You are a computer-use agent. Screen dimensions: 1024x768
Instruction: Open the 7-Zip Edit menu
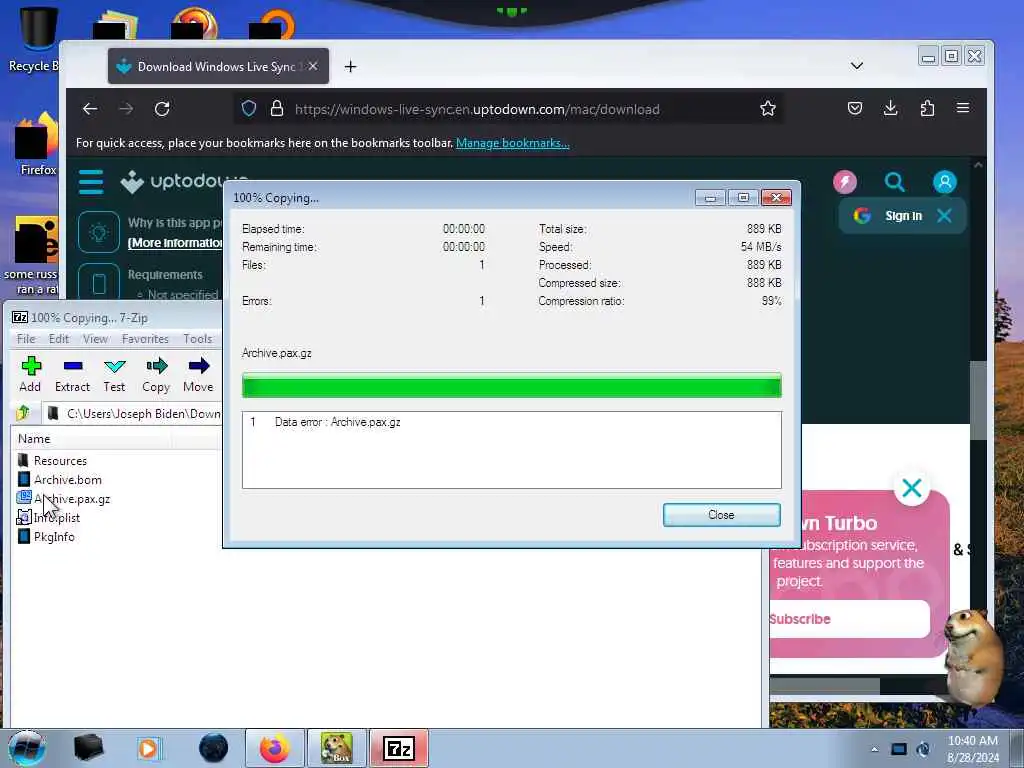click(59, 338)
